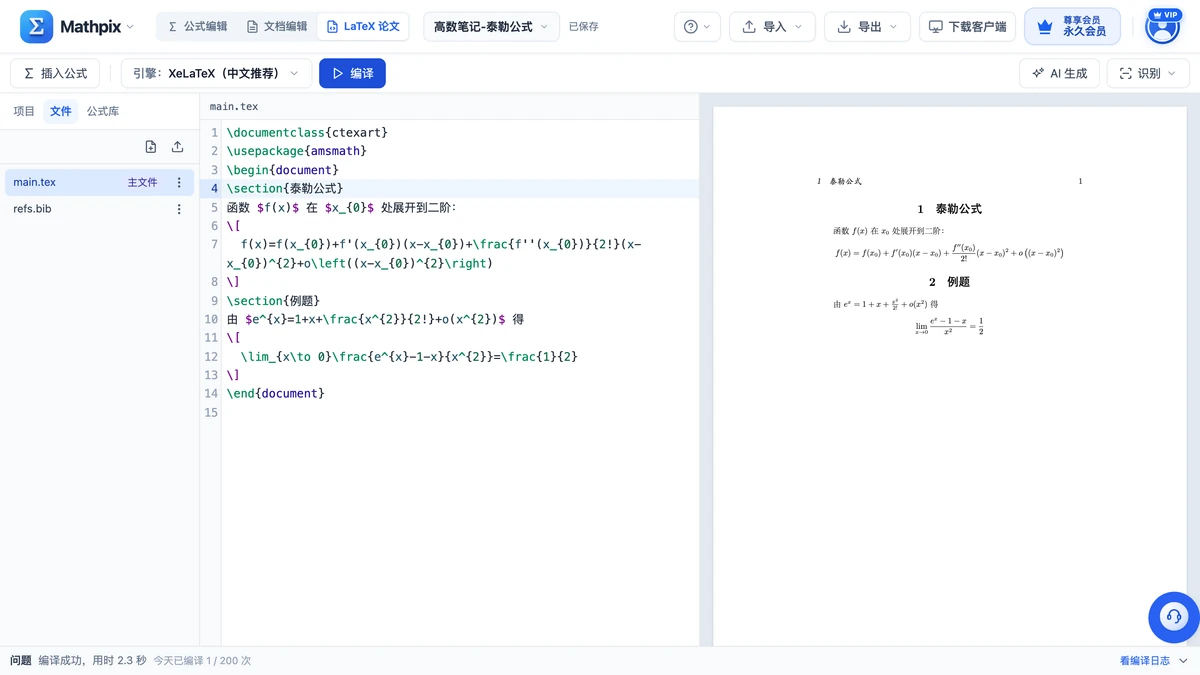Switch to the 文档编辑 tab
Image resolution: width=1200 pixels, height=675 pixels.
[x=277, y=27]
